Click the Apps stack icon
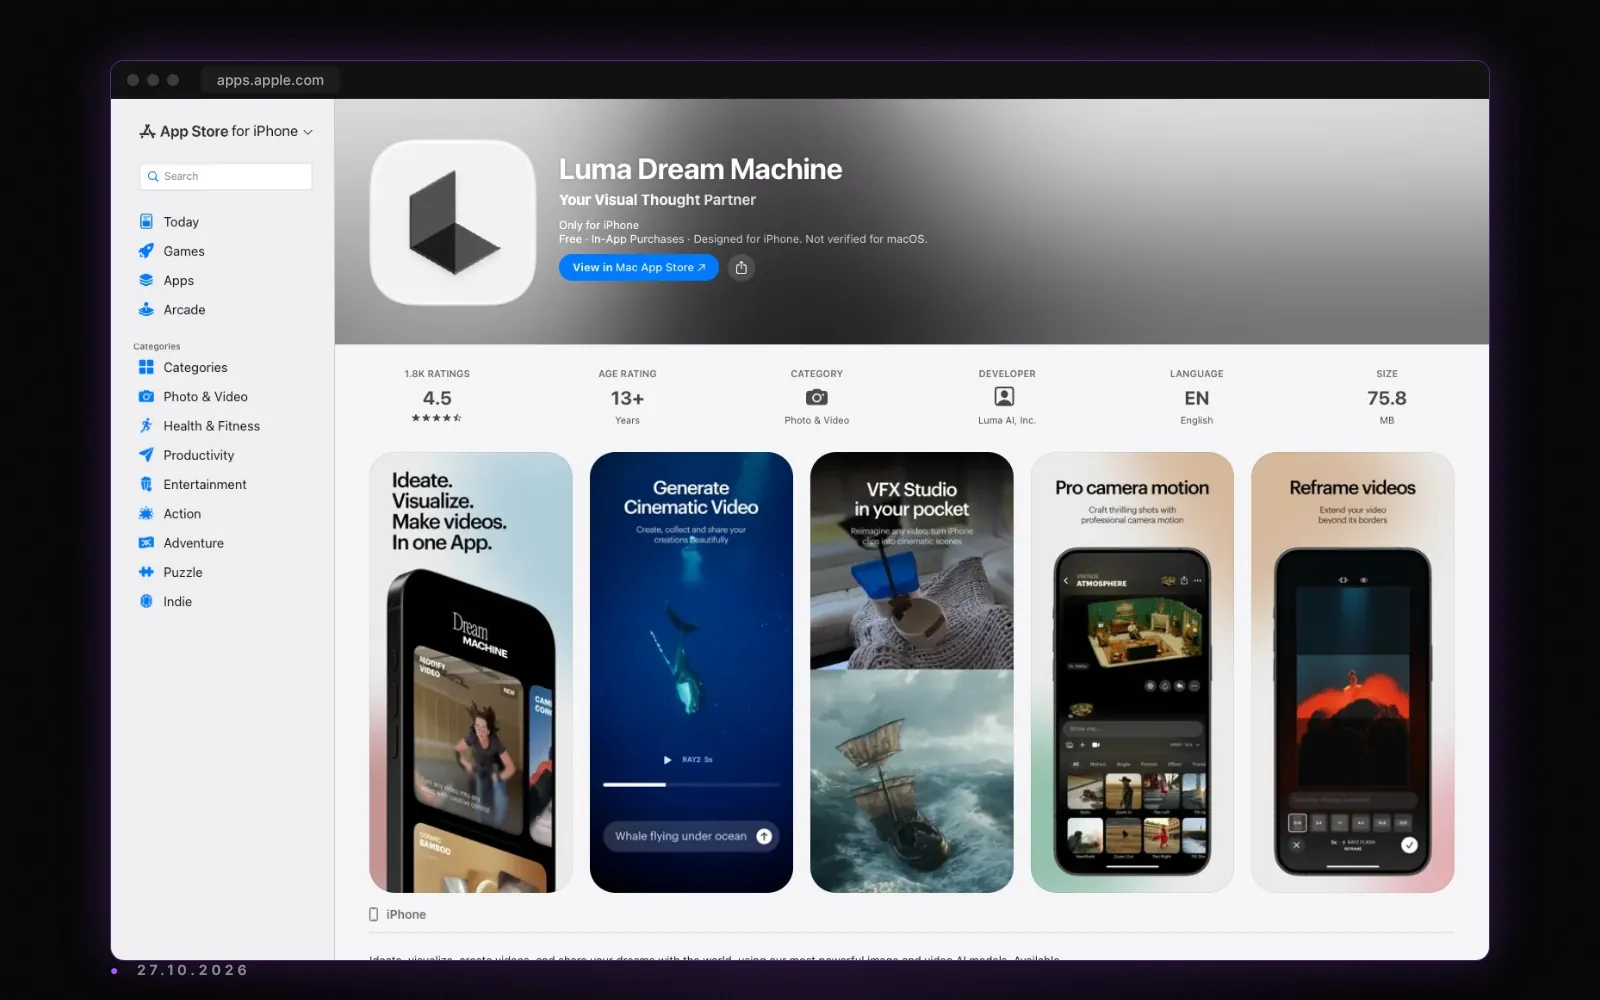 [146, 280]
